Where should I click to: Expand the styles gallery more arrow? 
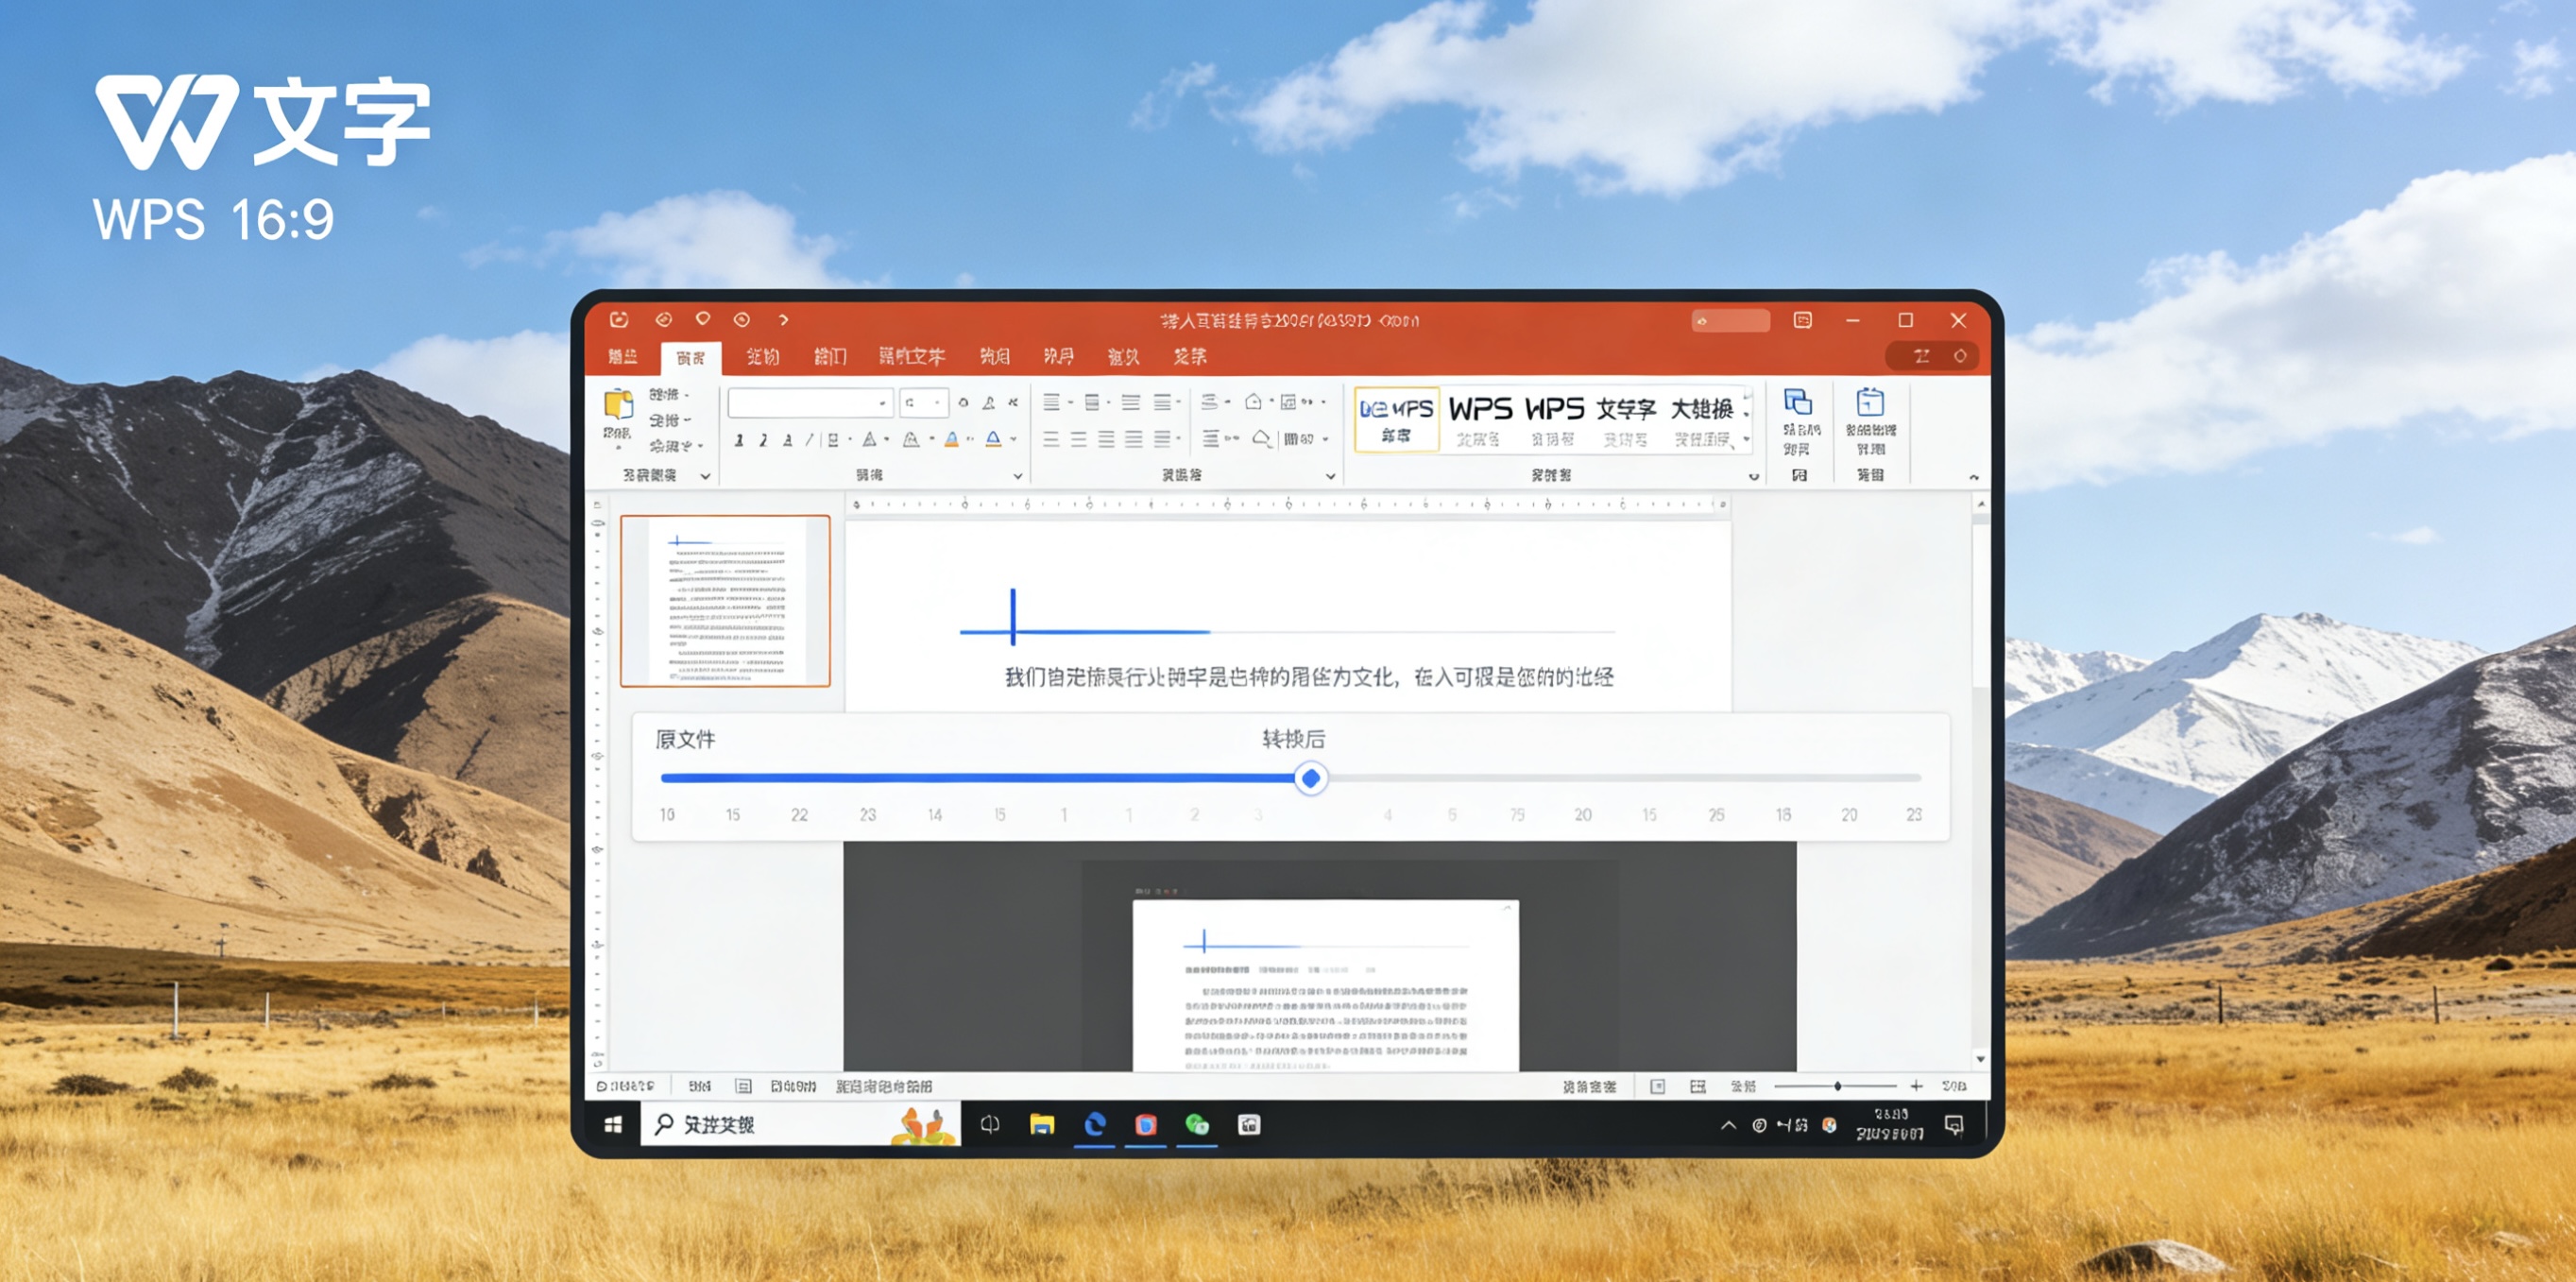[1746, 439]
